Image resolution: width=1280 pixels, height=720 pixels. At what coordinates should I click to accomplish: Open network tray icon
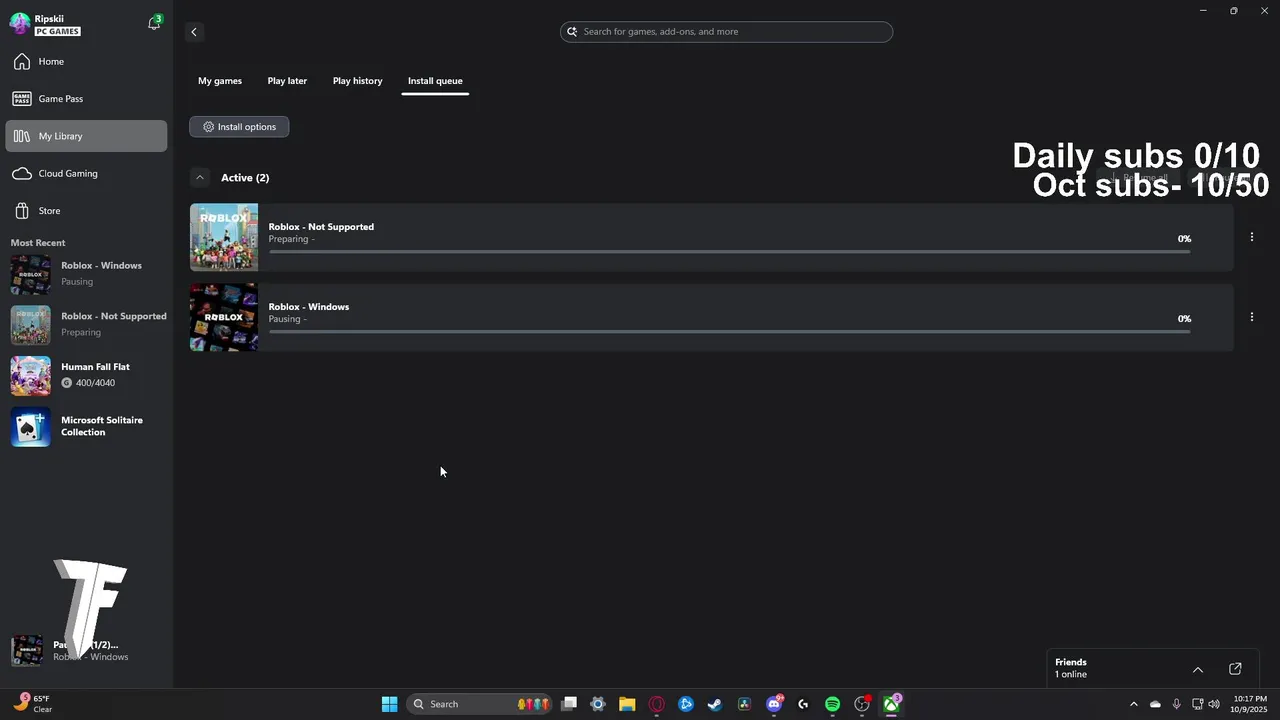click(1197, 704)
